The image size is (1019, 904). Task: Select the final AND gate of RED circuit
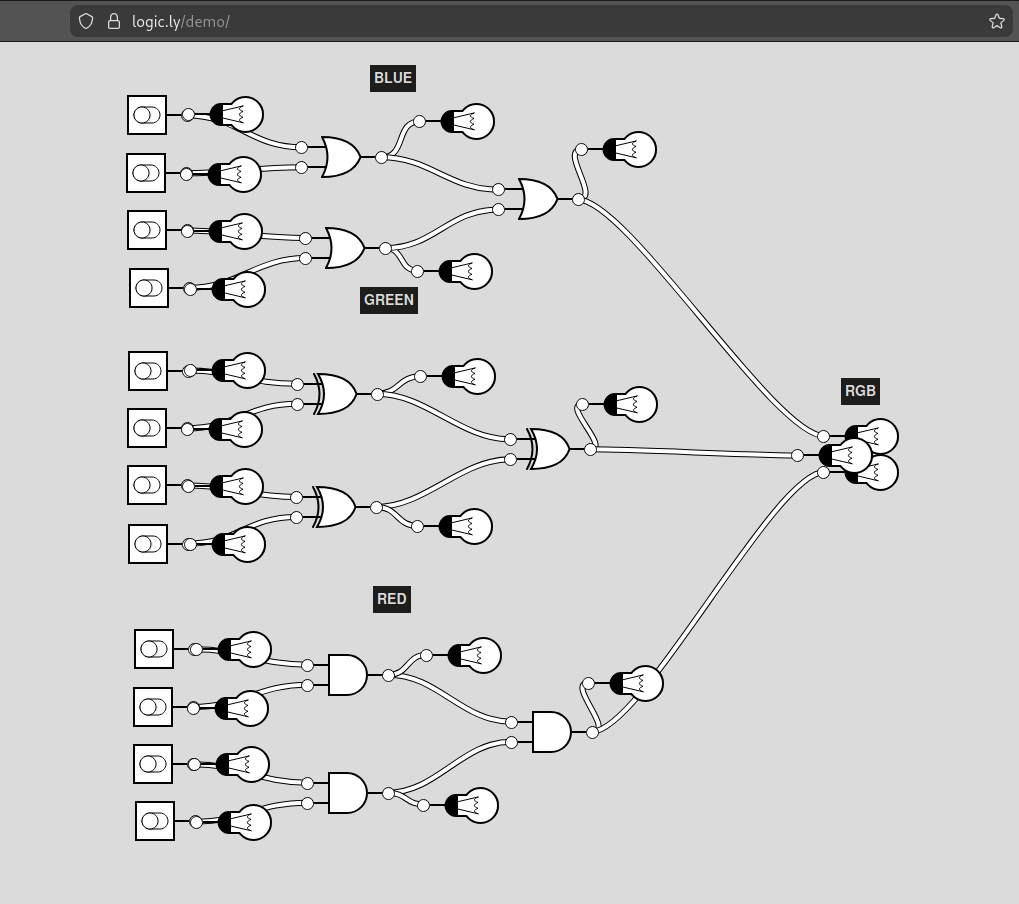[550, 732]
